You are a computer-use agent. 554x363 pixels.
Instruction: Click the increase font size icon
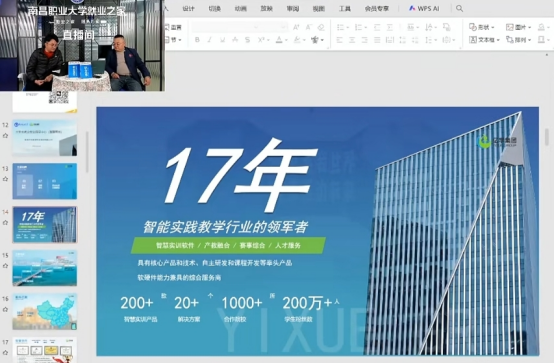(x=296, y=27)
